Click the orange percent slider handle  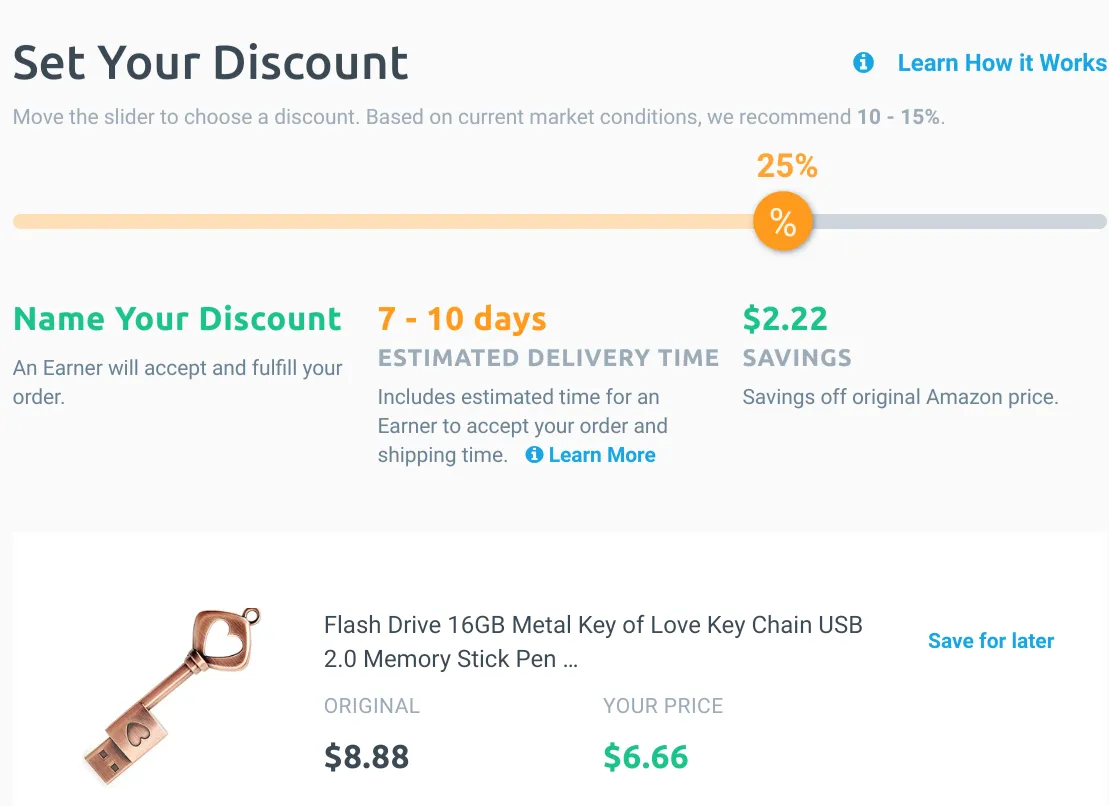[783, 221]
